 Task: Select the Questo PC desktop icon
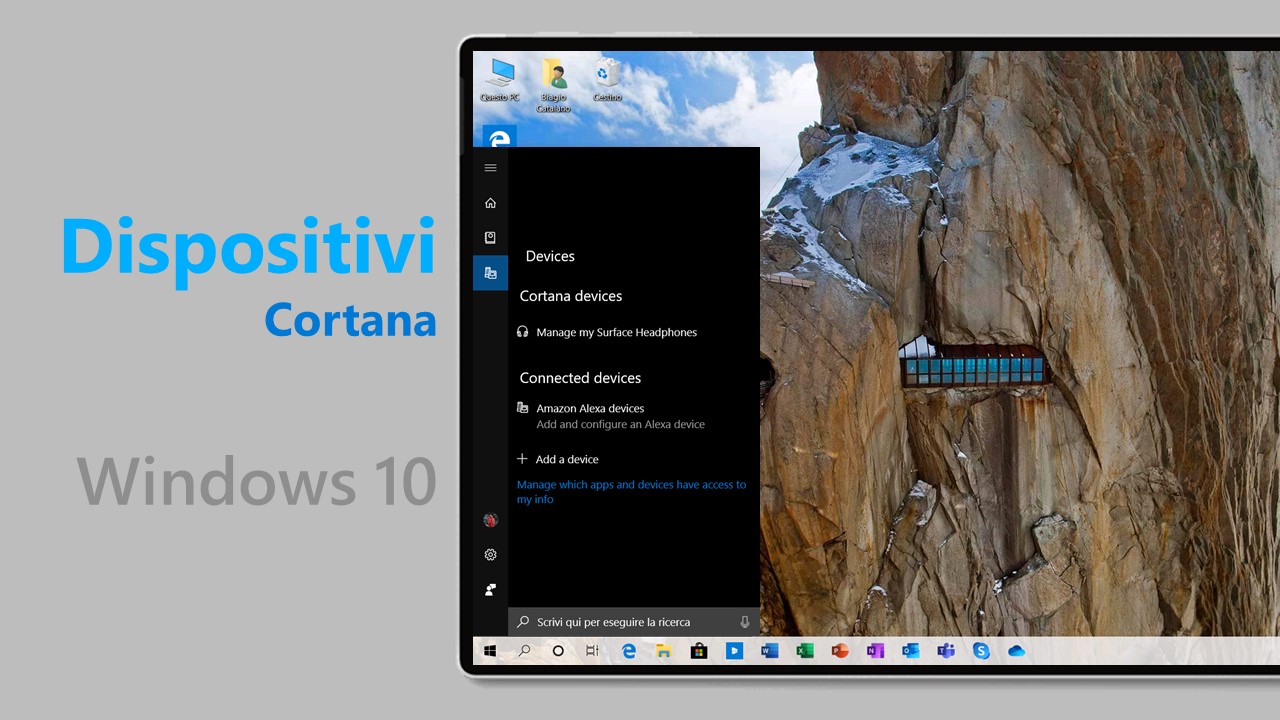500,80
